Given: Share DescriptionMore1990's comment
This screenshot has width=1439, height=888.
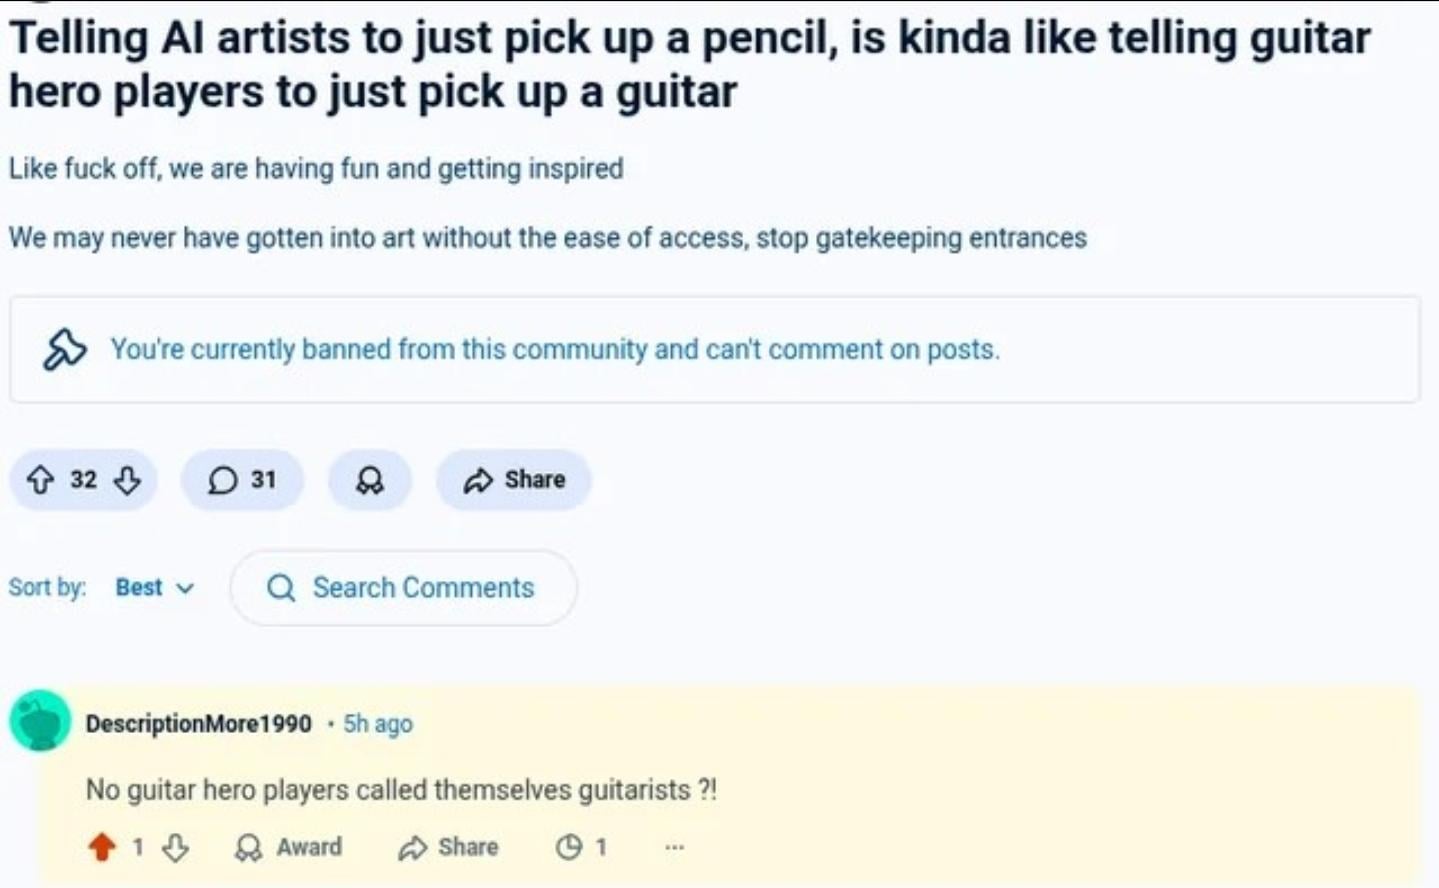Looking at the screenshot, I should pos(448,847).
